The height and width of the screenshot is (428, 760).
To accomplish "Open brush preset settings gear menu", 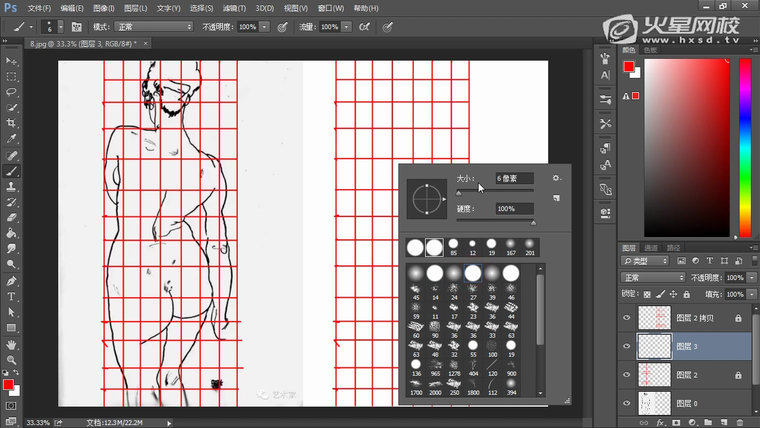I will click(556, 178).
